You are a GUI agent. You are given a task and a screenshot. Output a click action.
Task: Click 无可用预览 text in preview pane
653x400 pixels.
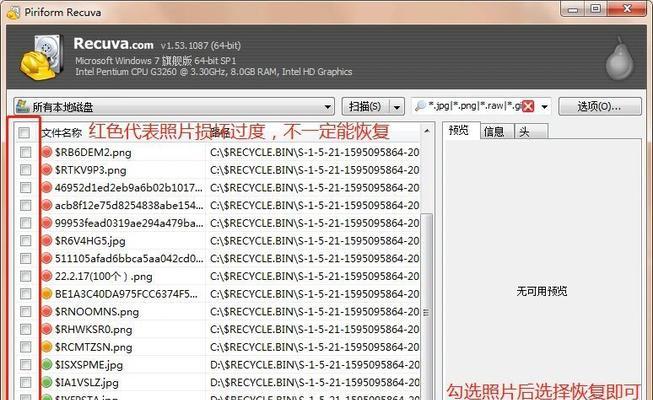tap(541, 291)
